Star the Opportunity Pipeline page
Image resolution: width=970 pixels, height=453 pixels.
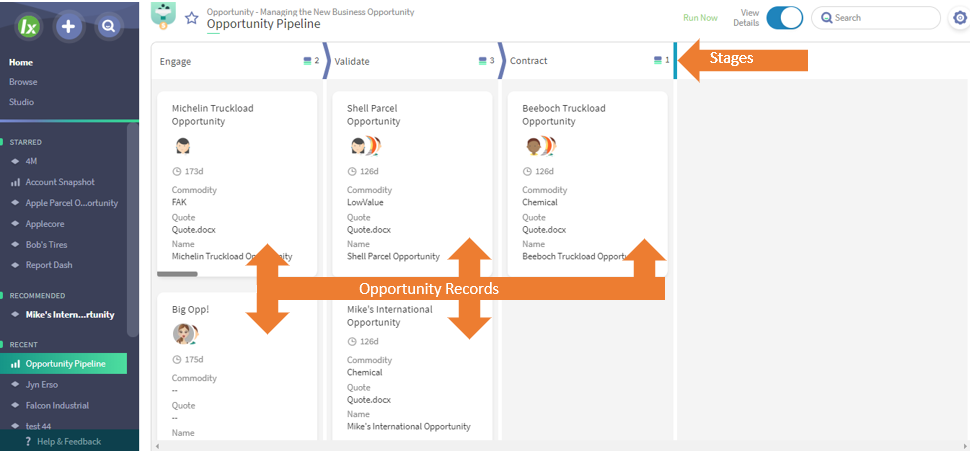click(192, 18)
